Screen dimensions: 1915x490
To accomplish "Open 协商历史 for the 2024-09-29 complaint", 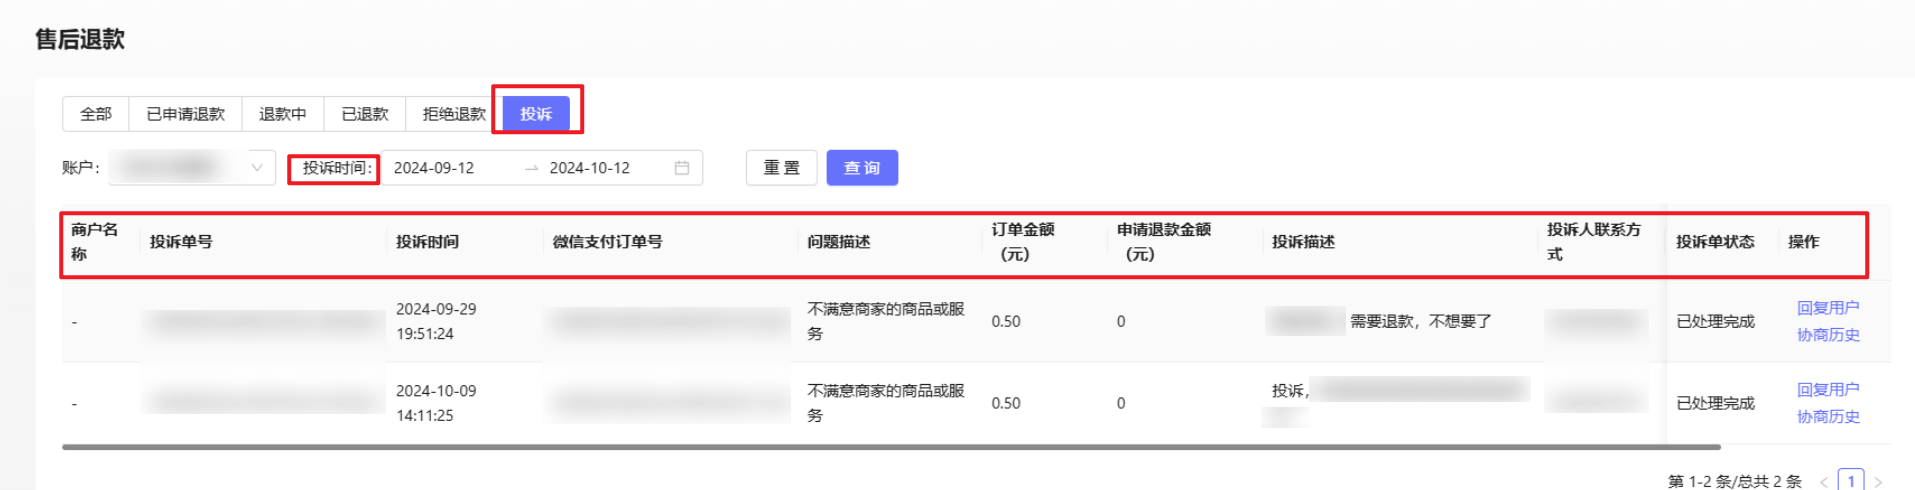I will pyautogui.click(x=1827, y=335).
